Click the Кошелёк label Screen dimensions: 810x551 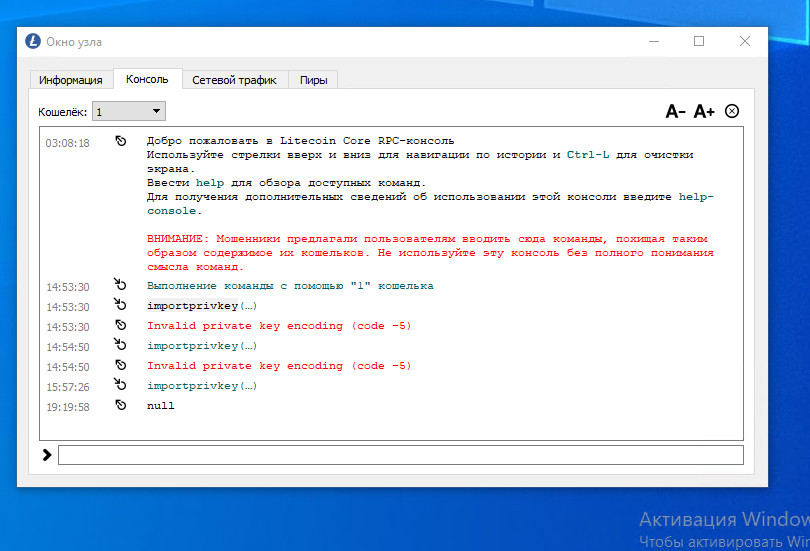(x=63, y=112)
